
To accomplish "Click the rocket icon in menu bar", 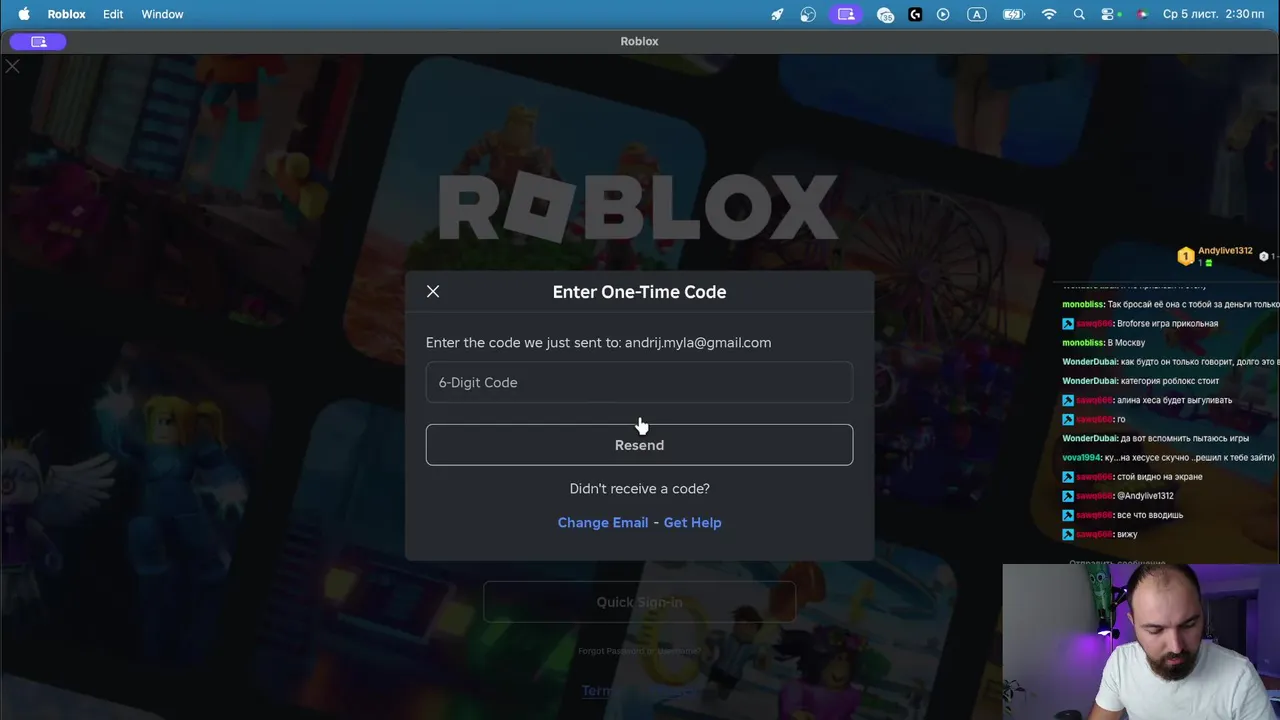I will coord(777,14).
